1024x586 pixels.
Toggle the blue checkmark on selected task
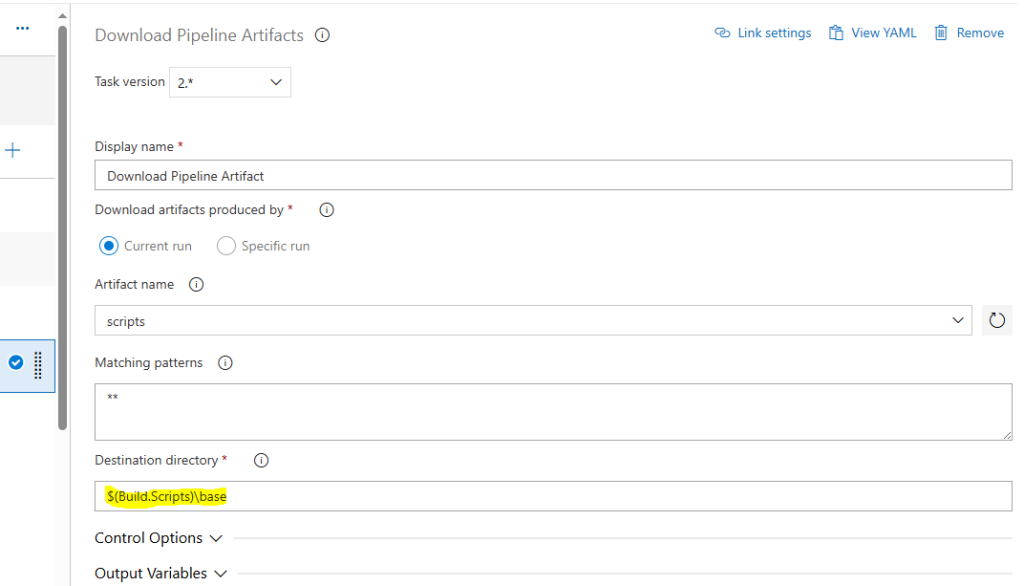coord(16,363)
